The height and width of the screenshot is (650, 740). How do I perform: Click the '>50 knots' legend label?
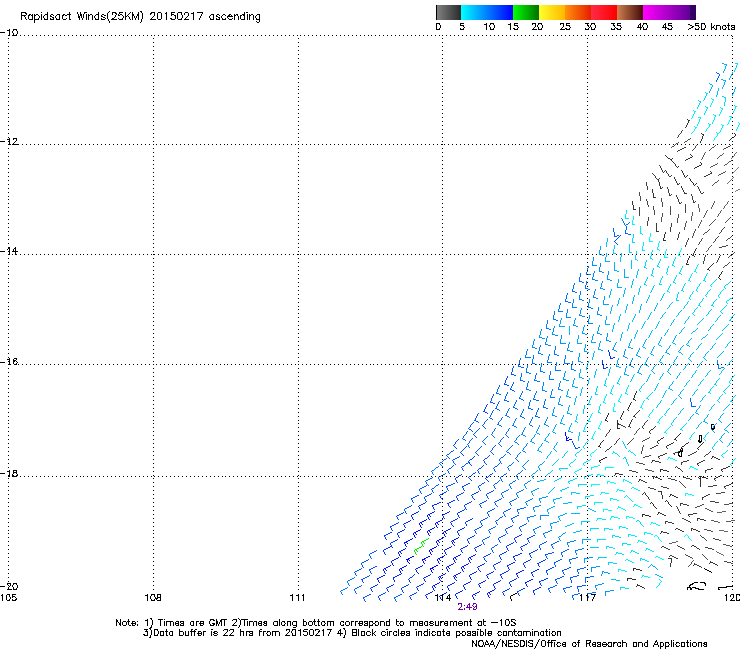point(712,27)
